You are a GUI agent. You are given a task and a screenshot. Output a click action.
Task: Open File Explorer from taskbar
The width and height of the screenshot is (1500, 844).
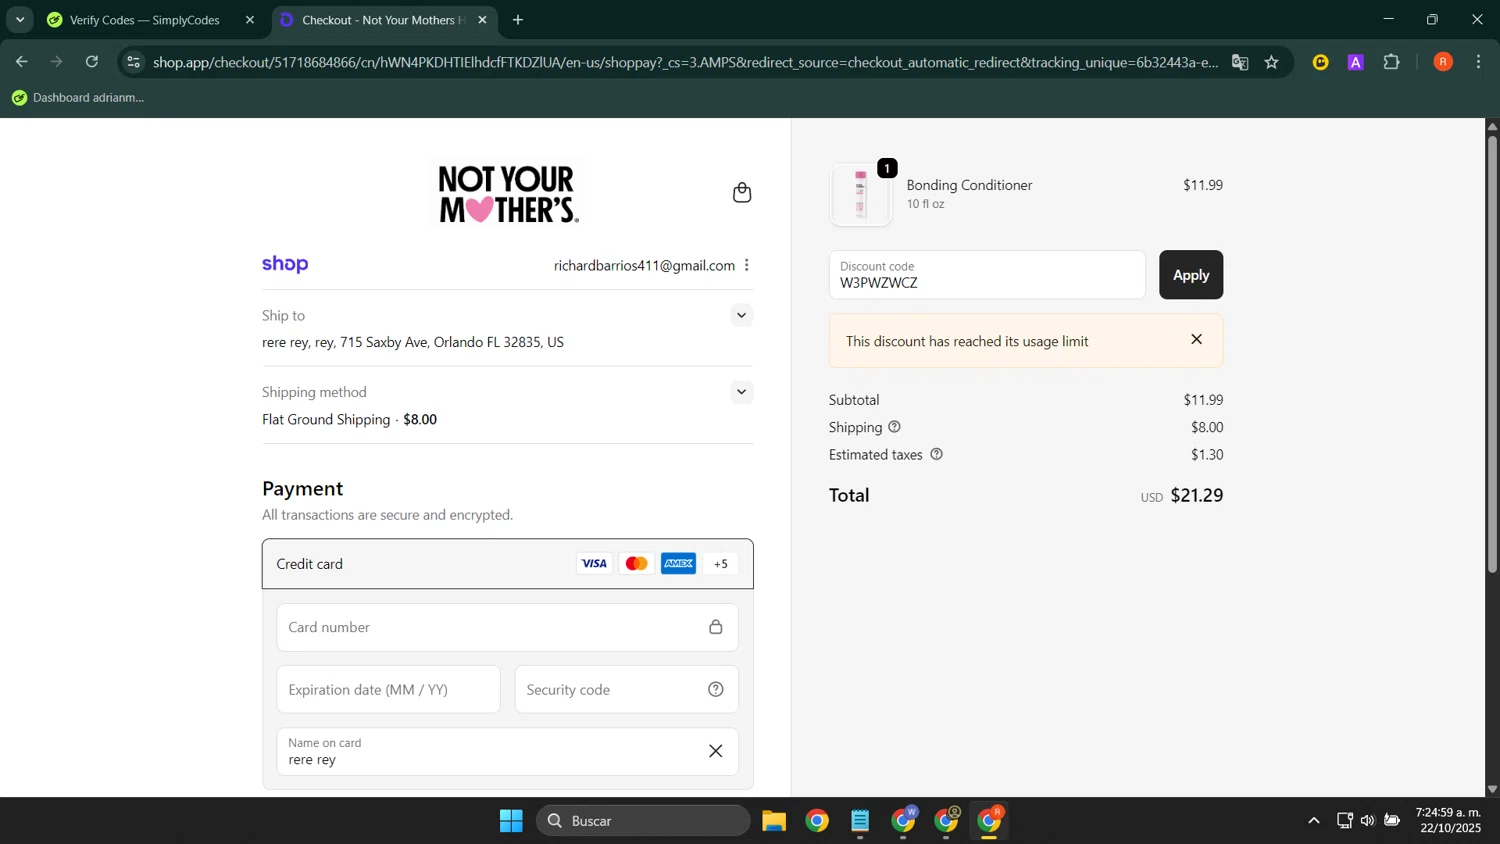click(774, 821)
